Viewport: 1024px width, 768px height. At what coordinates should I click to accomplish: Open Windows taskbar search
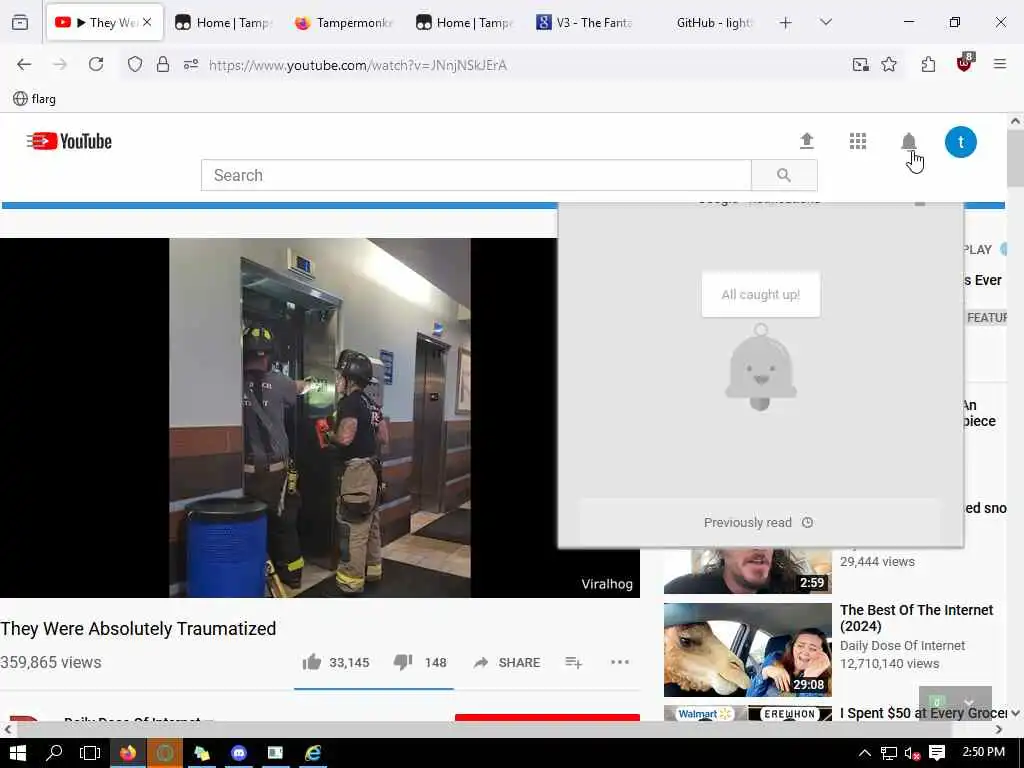point(54,753)
